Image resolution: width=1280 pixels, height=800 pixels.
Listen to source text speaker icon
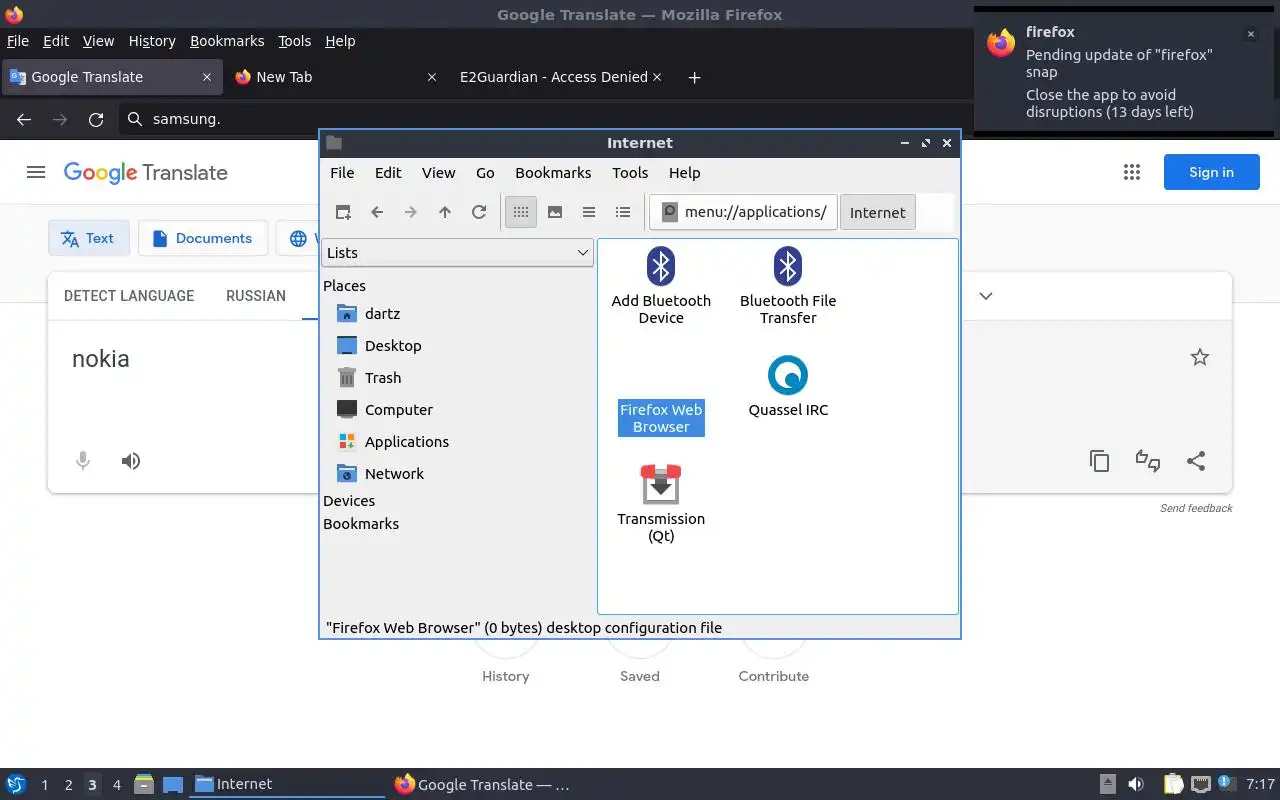coord(131,461)
